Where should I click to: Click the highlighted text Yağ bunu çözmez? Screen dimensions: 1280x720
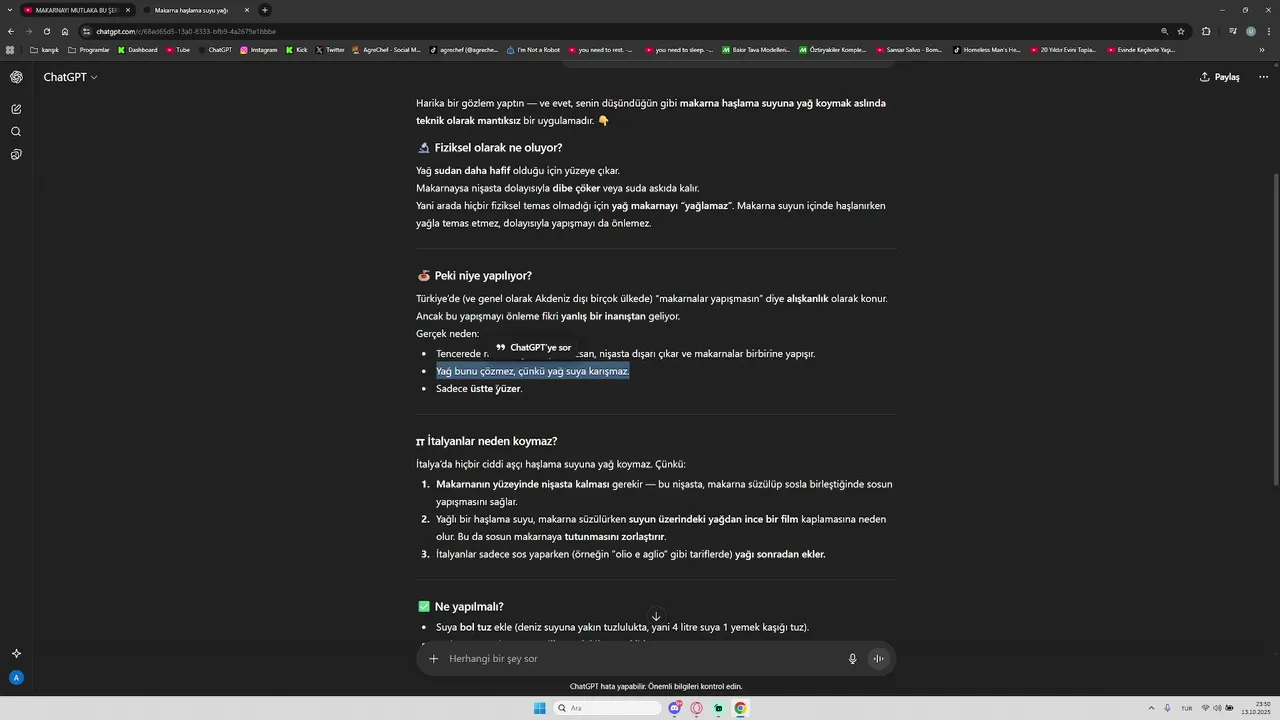tap(532, 371)
